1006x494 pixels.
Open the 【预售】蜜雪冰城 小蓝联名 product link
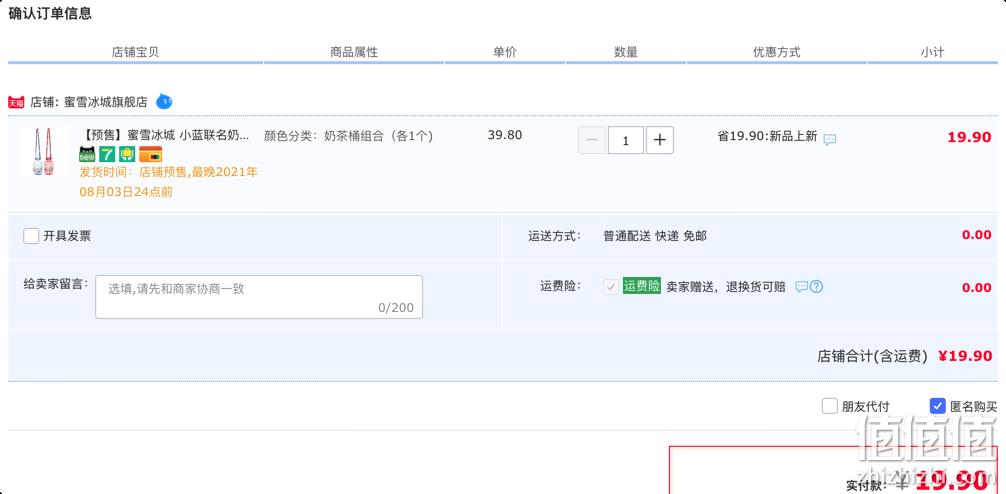[166, 135]
